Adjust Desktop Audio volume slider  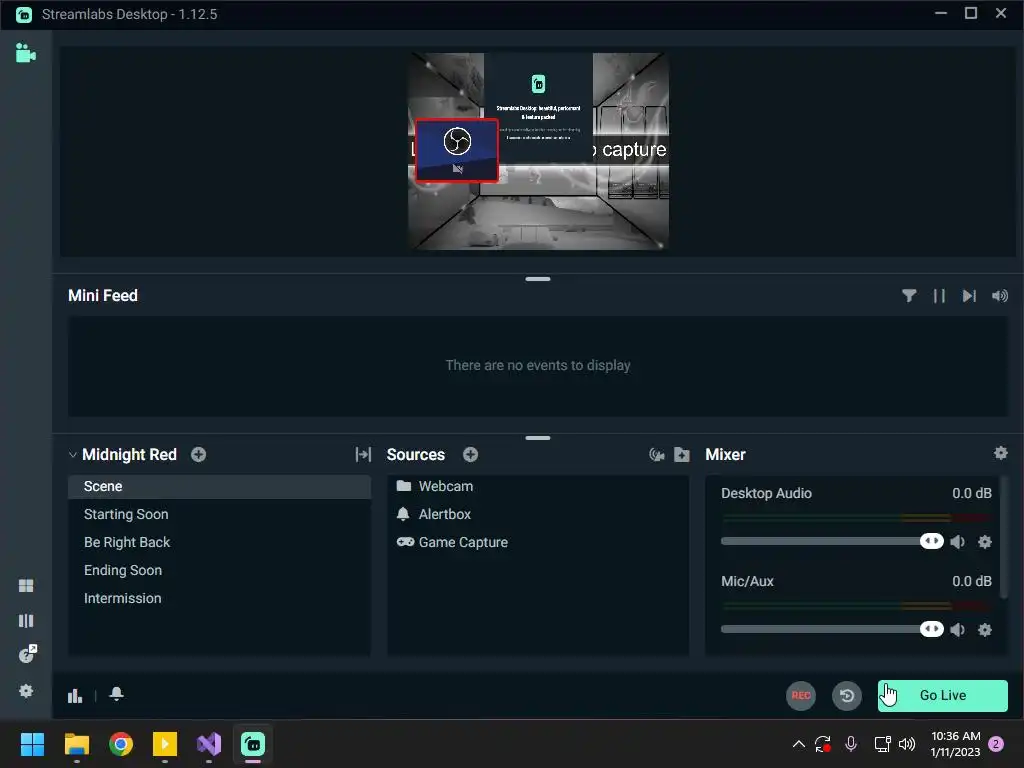[x=832, y=541]
